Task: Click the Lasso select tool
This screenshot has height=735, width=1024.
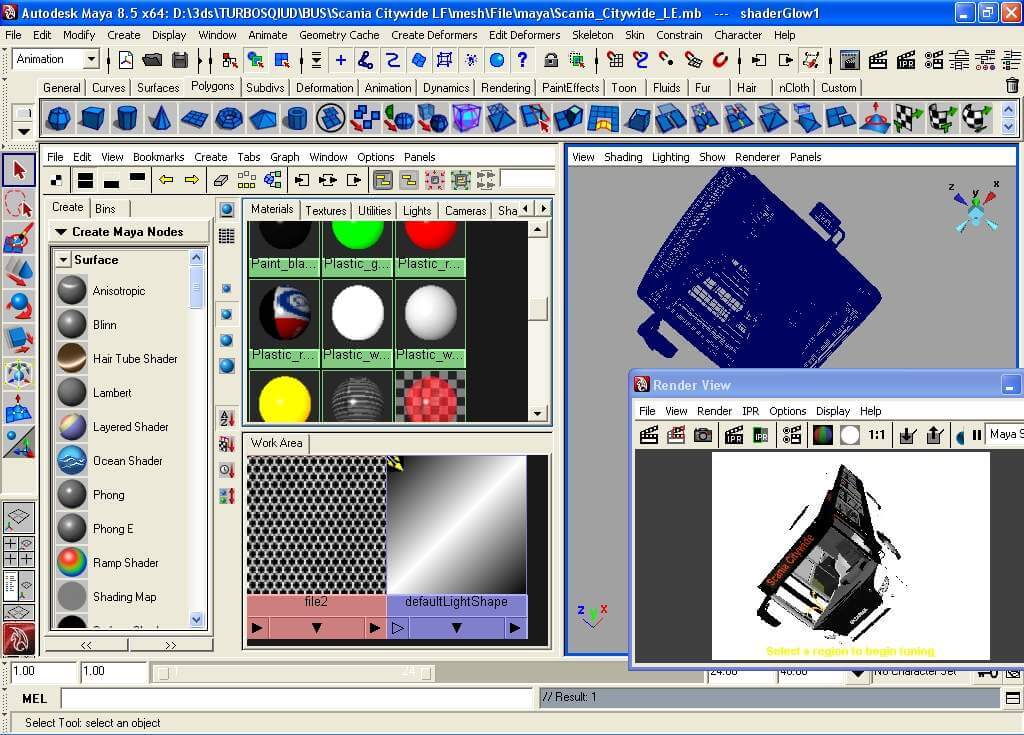Action: tap(19, 203)
